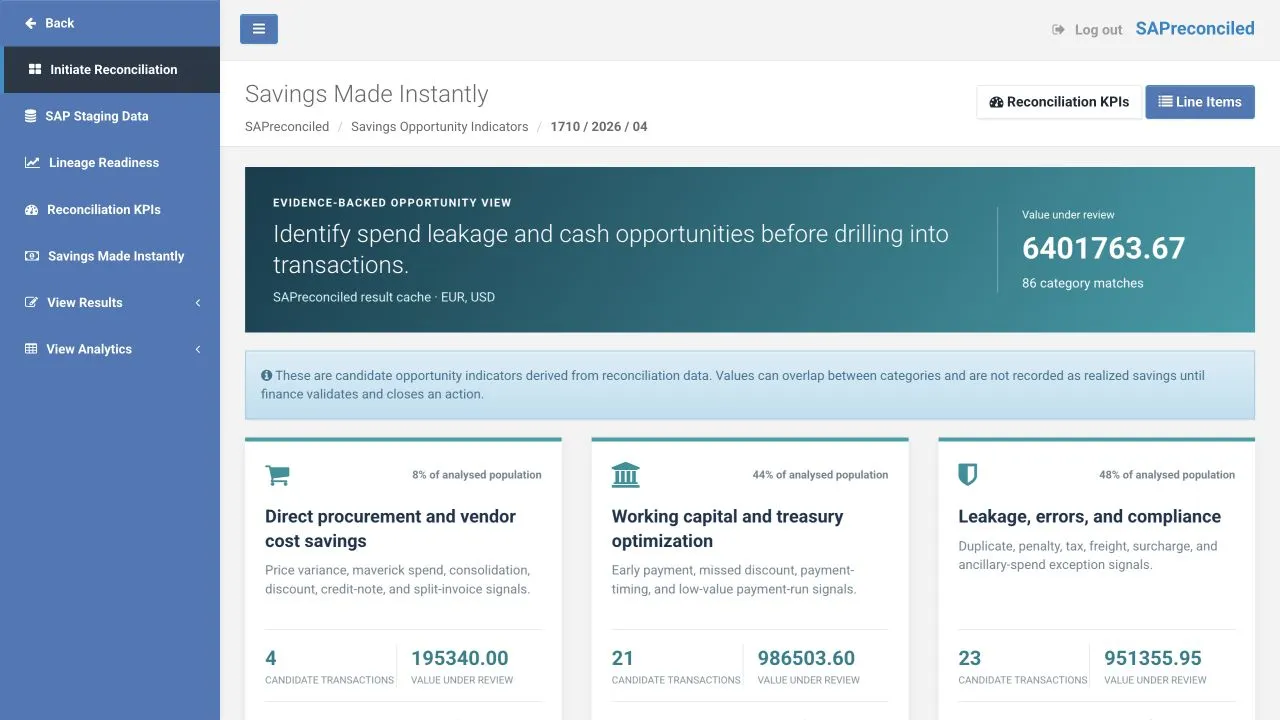
Task: Click Savings Opportunity Indicators breadcrumb
Action: point(439,127)
